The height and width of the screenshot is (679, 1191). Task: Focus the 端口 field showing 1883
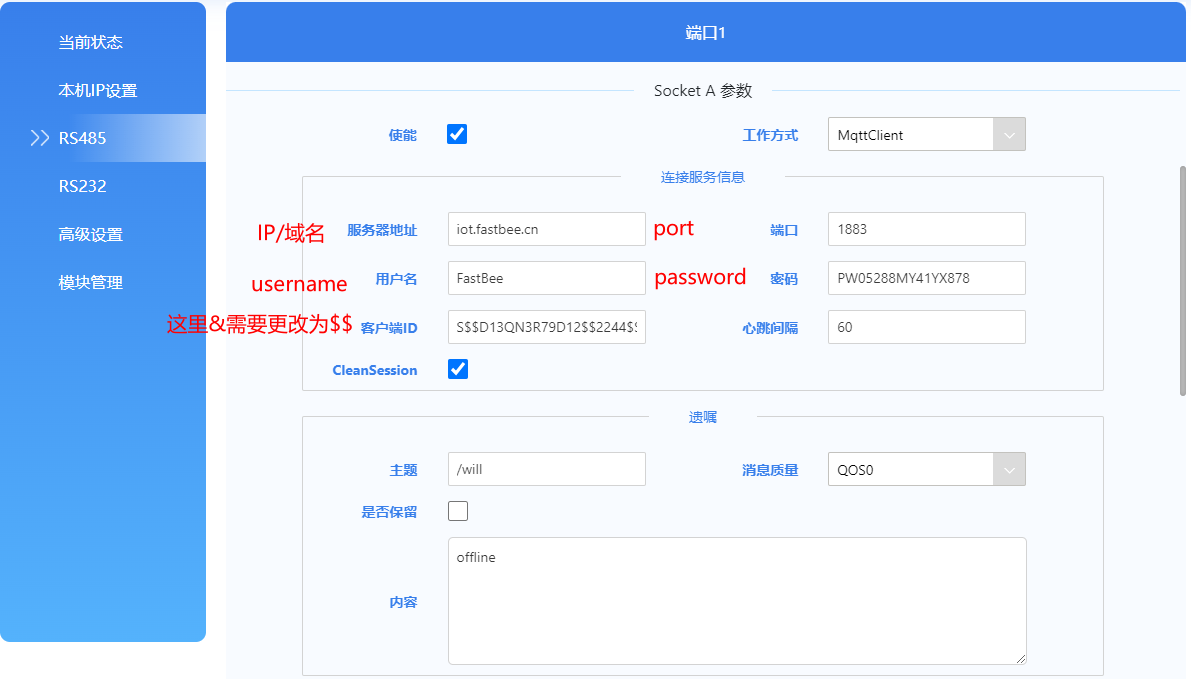[926, 229]
